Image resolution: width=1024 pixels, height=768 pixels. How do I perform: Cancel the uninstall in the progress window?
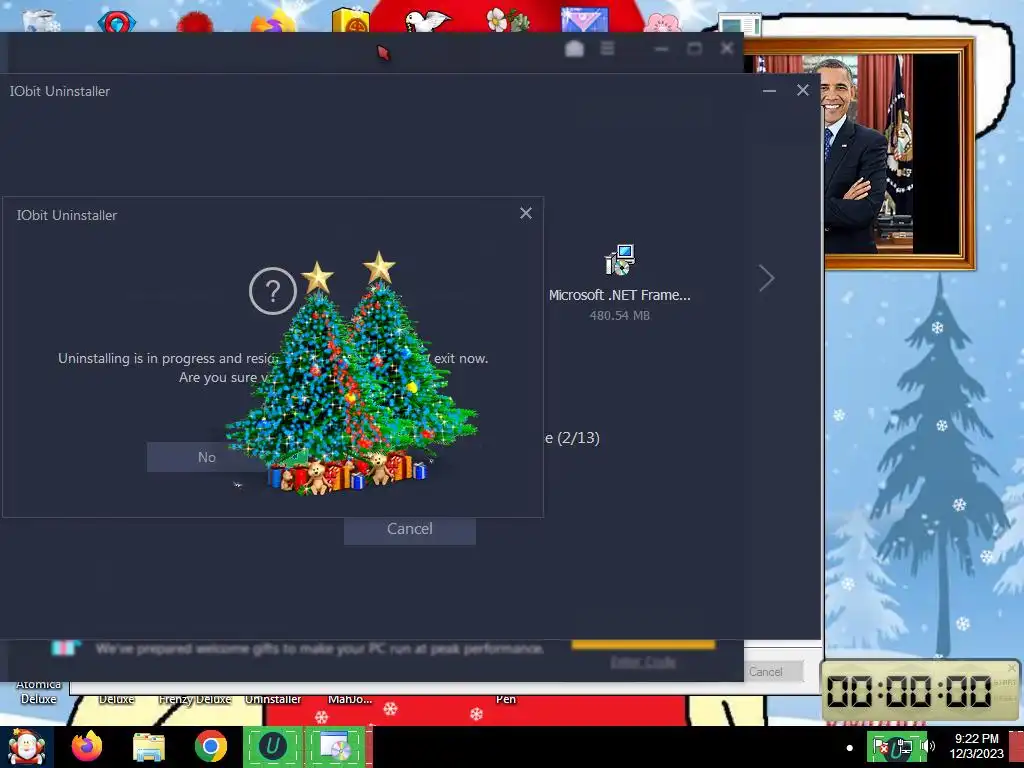409,529
